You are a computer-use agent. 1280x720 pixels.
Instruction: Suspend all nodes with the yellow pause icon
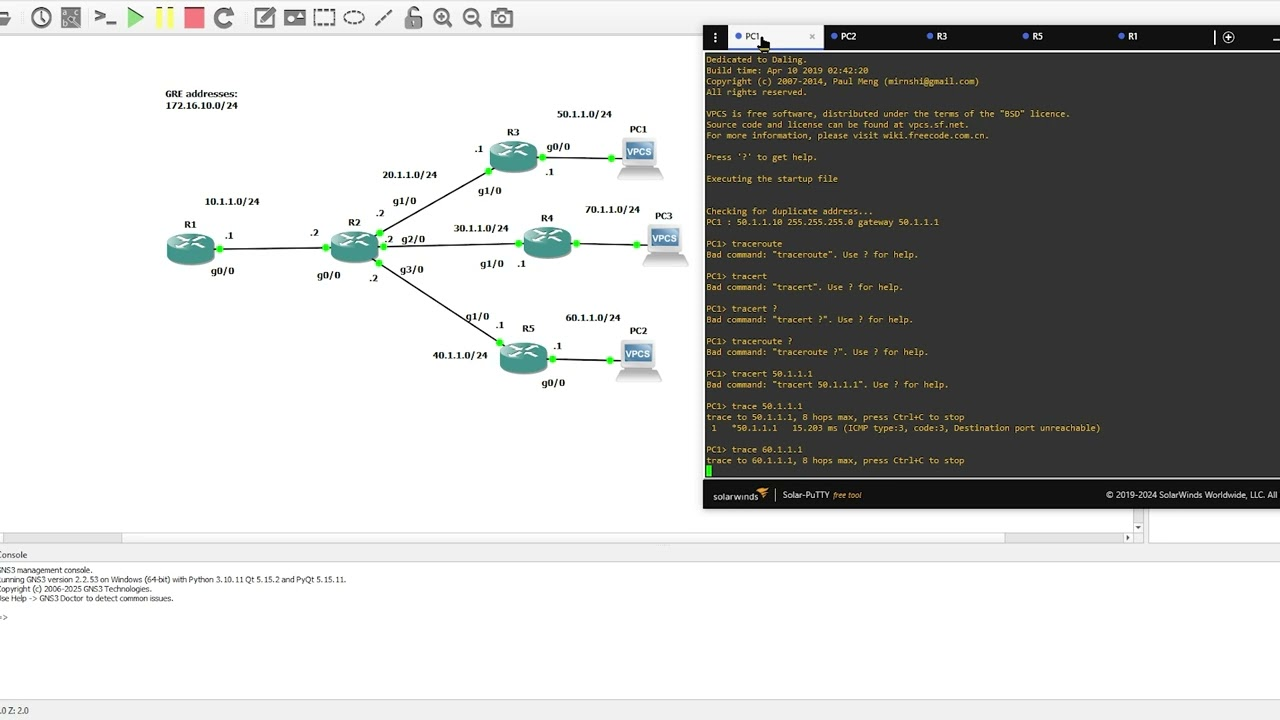[164, 17]
